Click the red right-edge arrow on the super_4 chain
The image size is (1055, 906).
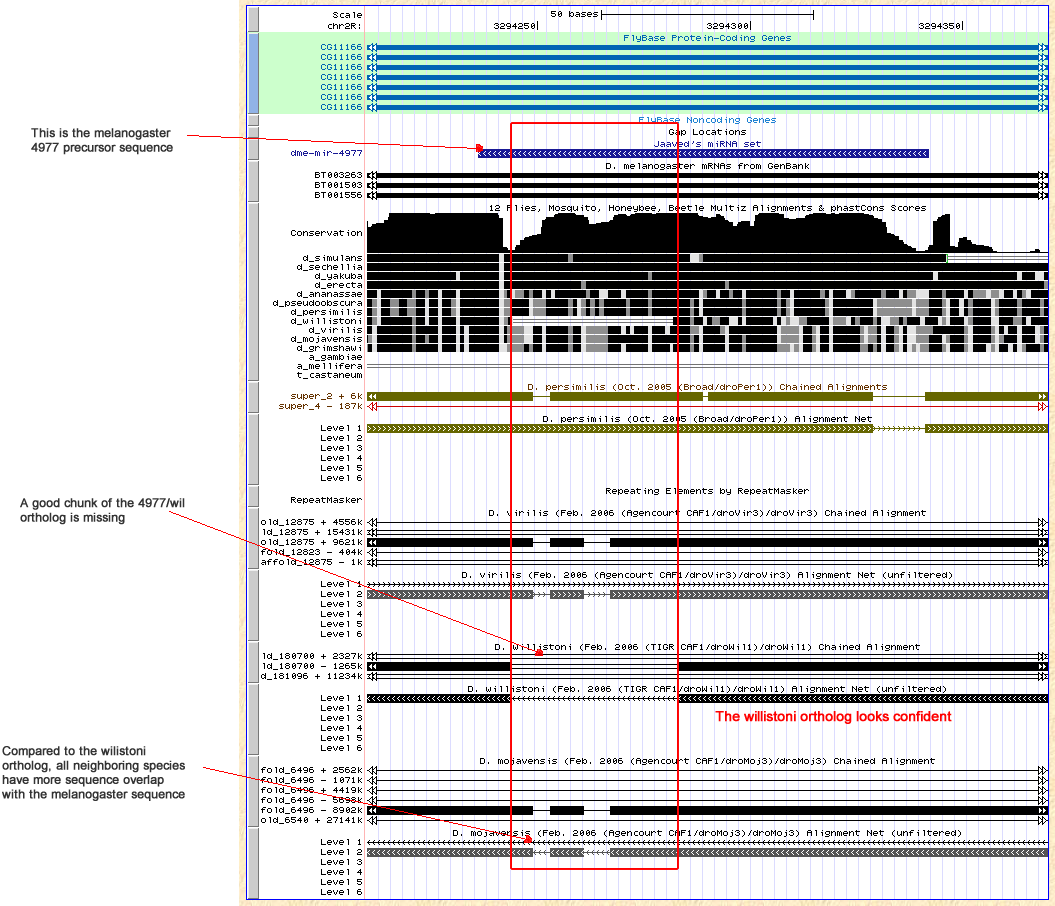click(x=1042, y=407)
